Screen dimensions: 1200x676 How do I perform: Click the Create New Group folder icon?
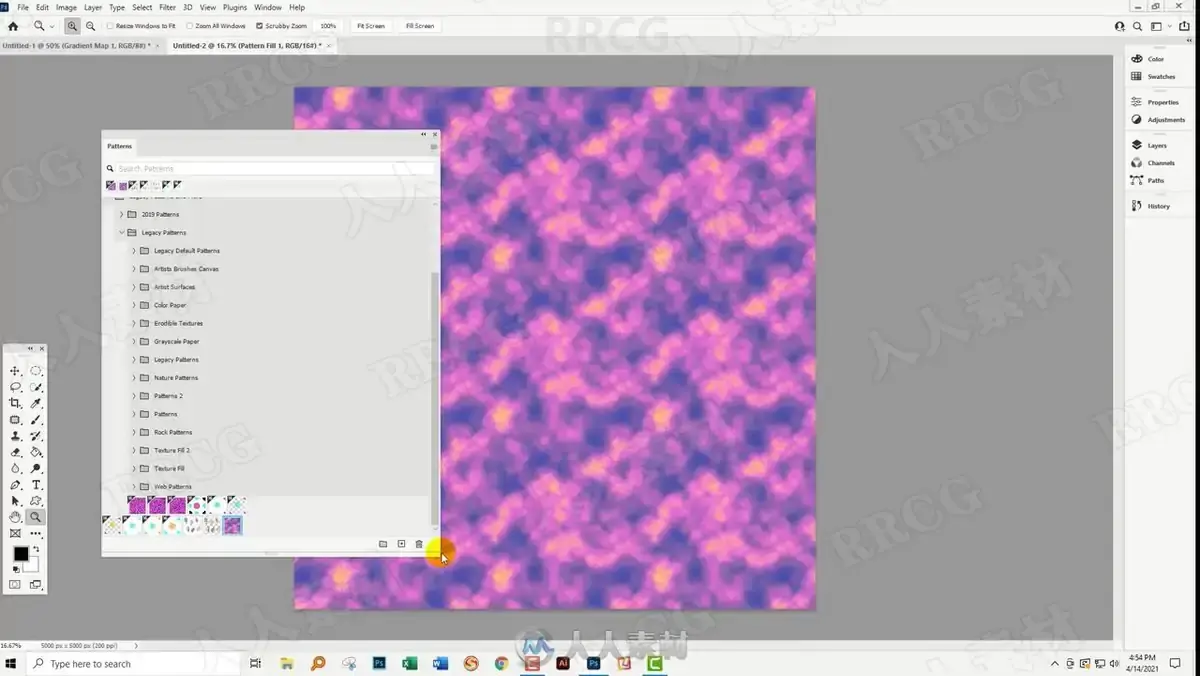click(383, 544)
